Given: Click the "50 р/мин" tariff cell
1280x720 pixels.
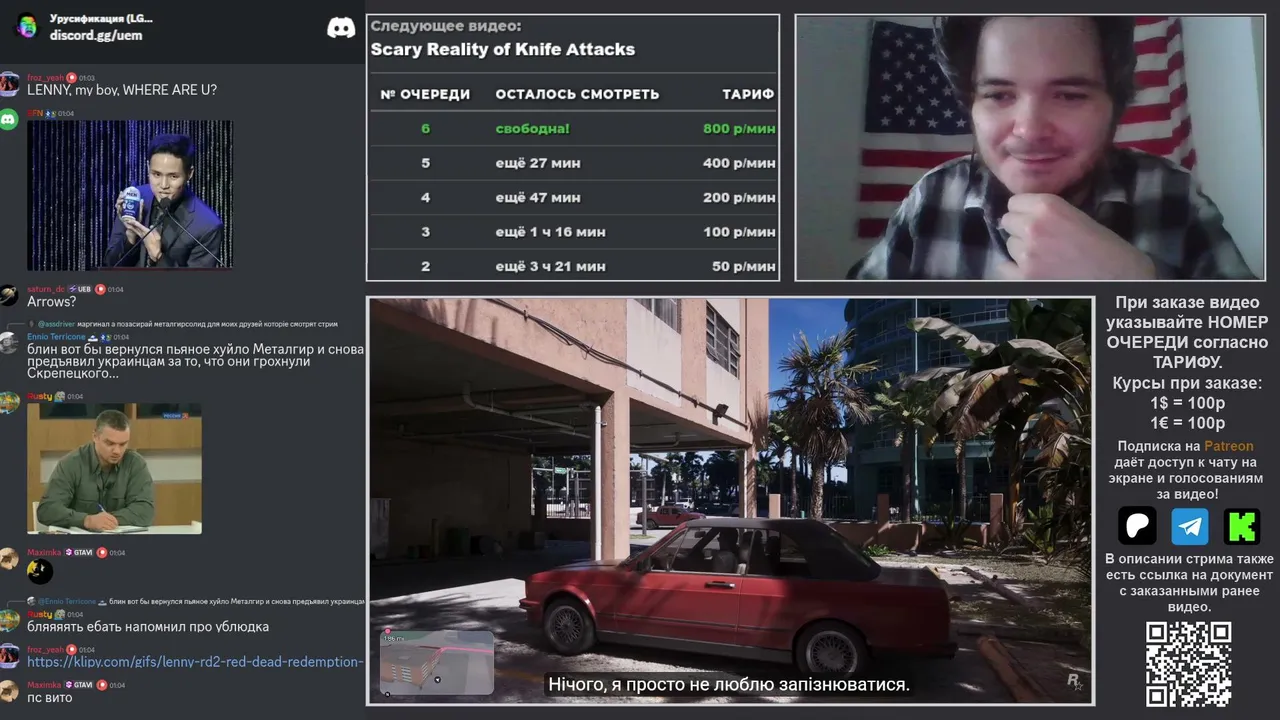Looking at the screenshot, I should click(x=744, y=266).
